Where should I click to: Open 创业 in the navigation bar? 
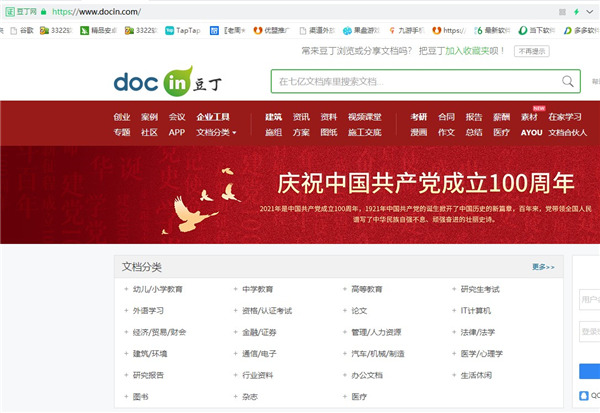122,117
